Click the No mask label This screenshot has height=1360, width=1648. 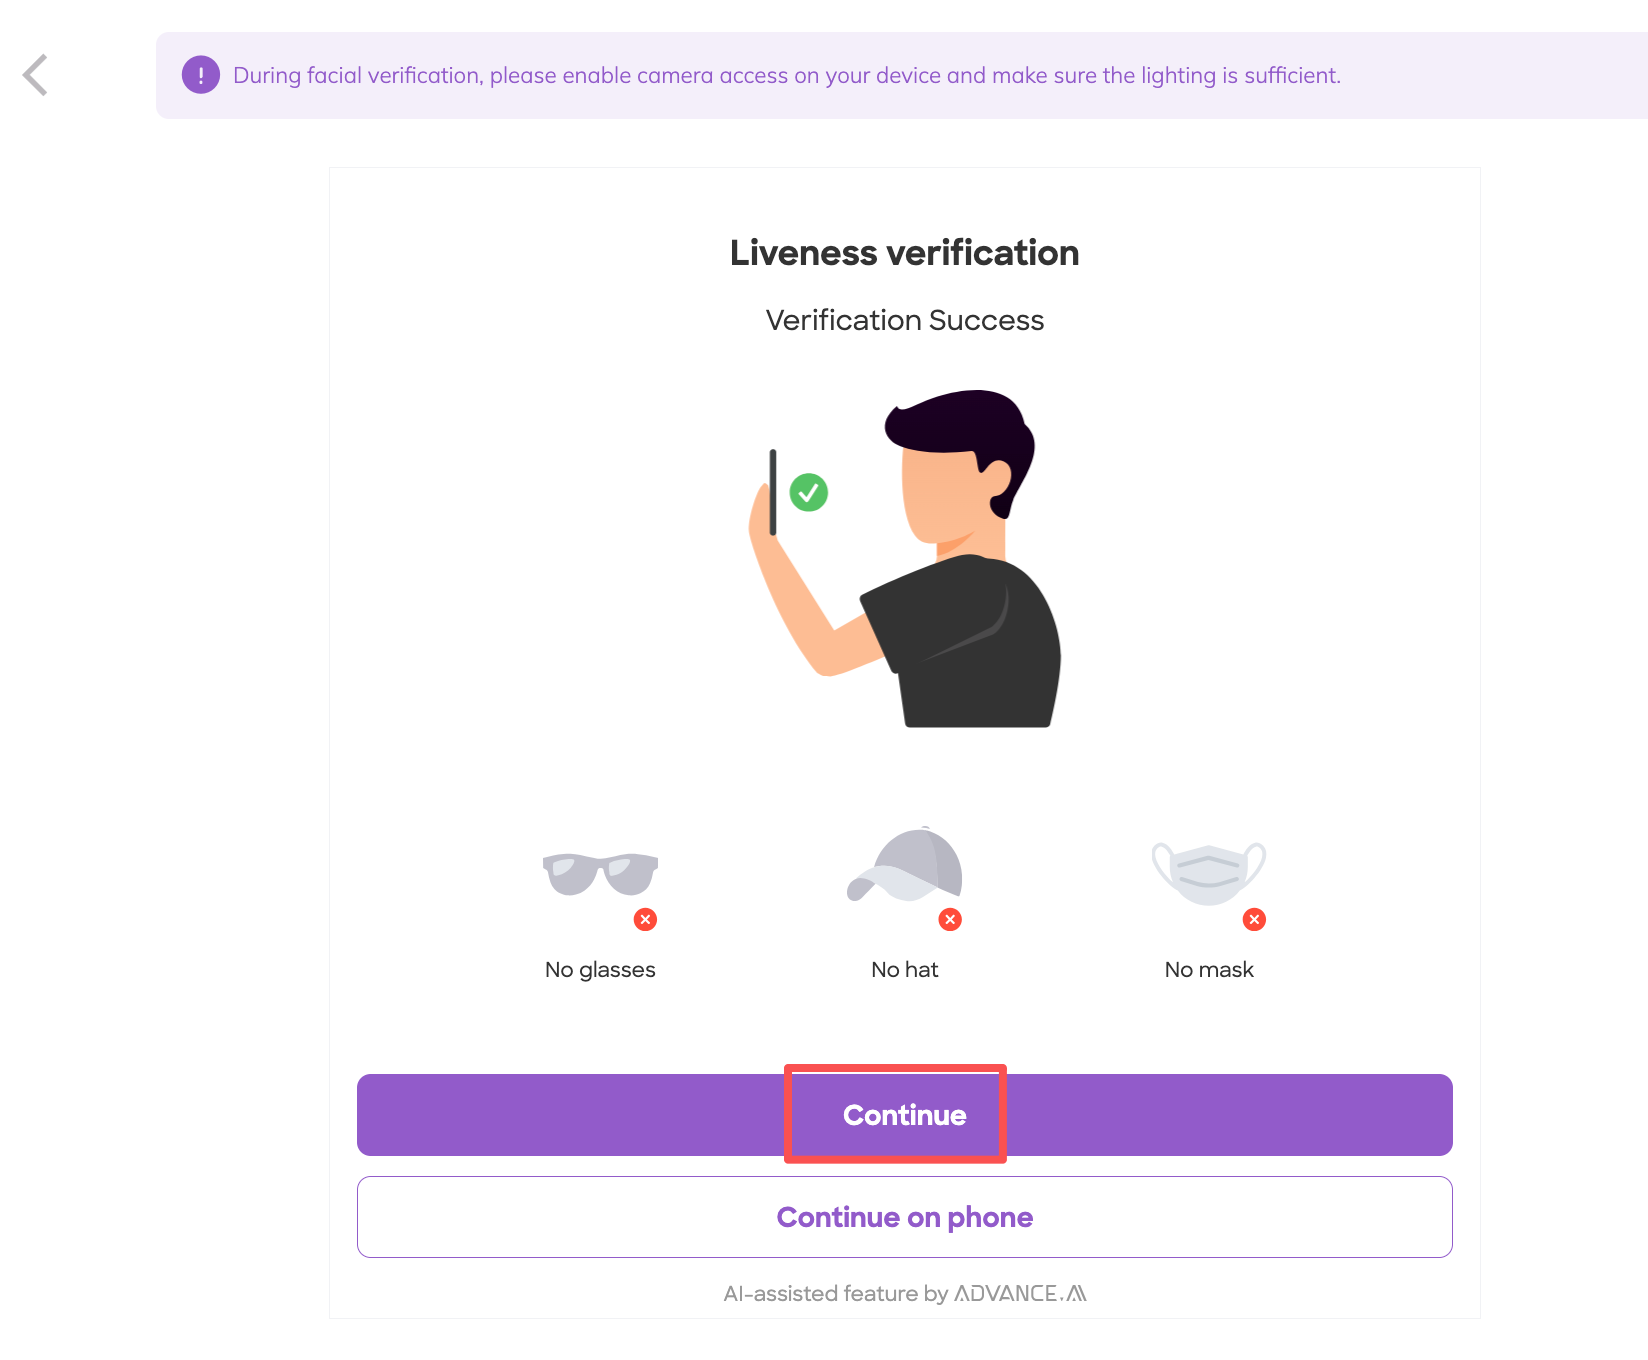tap(1208, 969)
